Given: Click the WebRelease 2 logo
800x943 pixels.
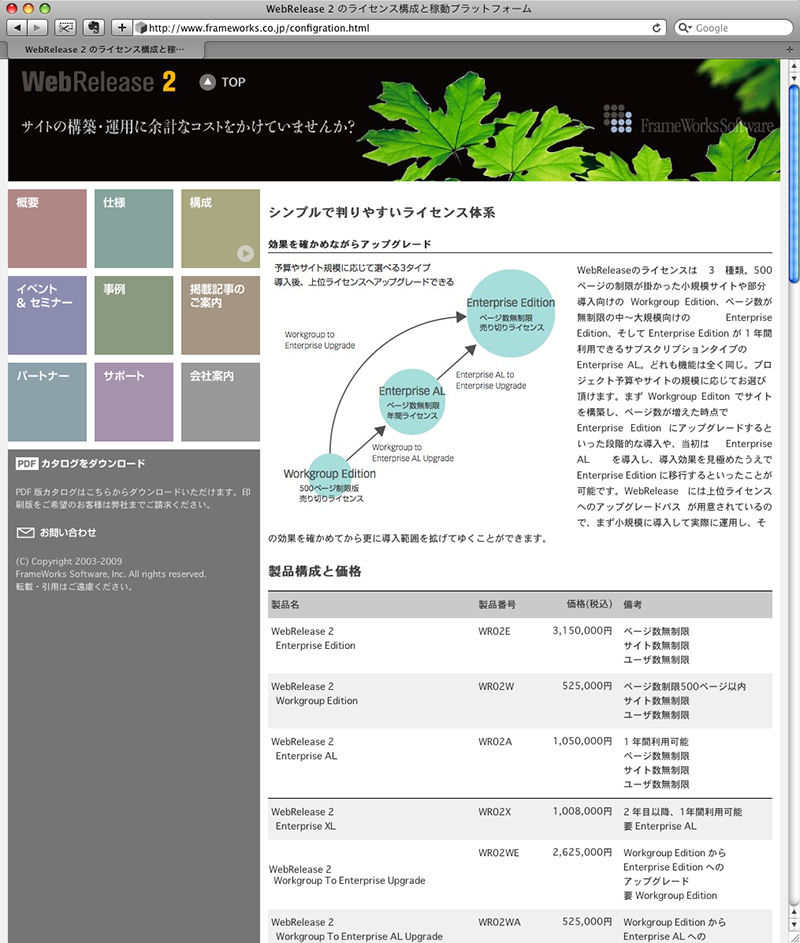Looking at the screenshot, I should [99, 82].
